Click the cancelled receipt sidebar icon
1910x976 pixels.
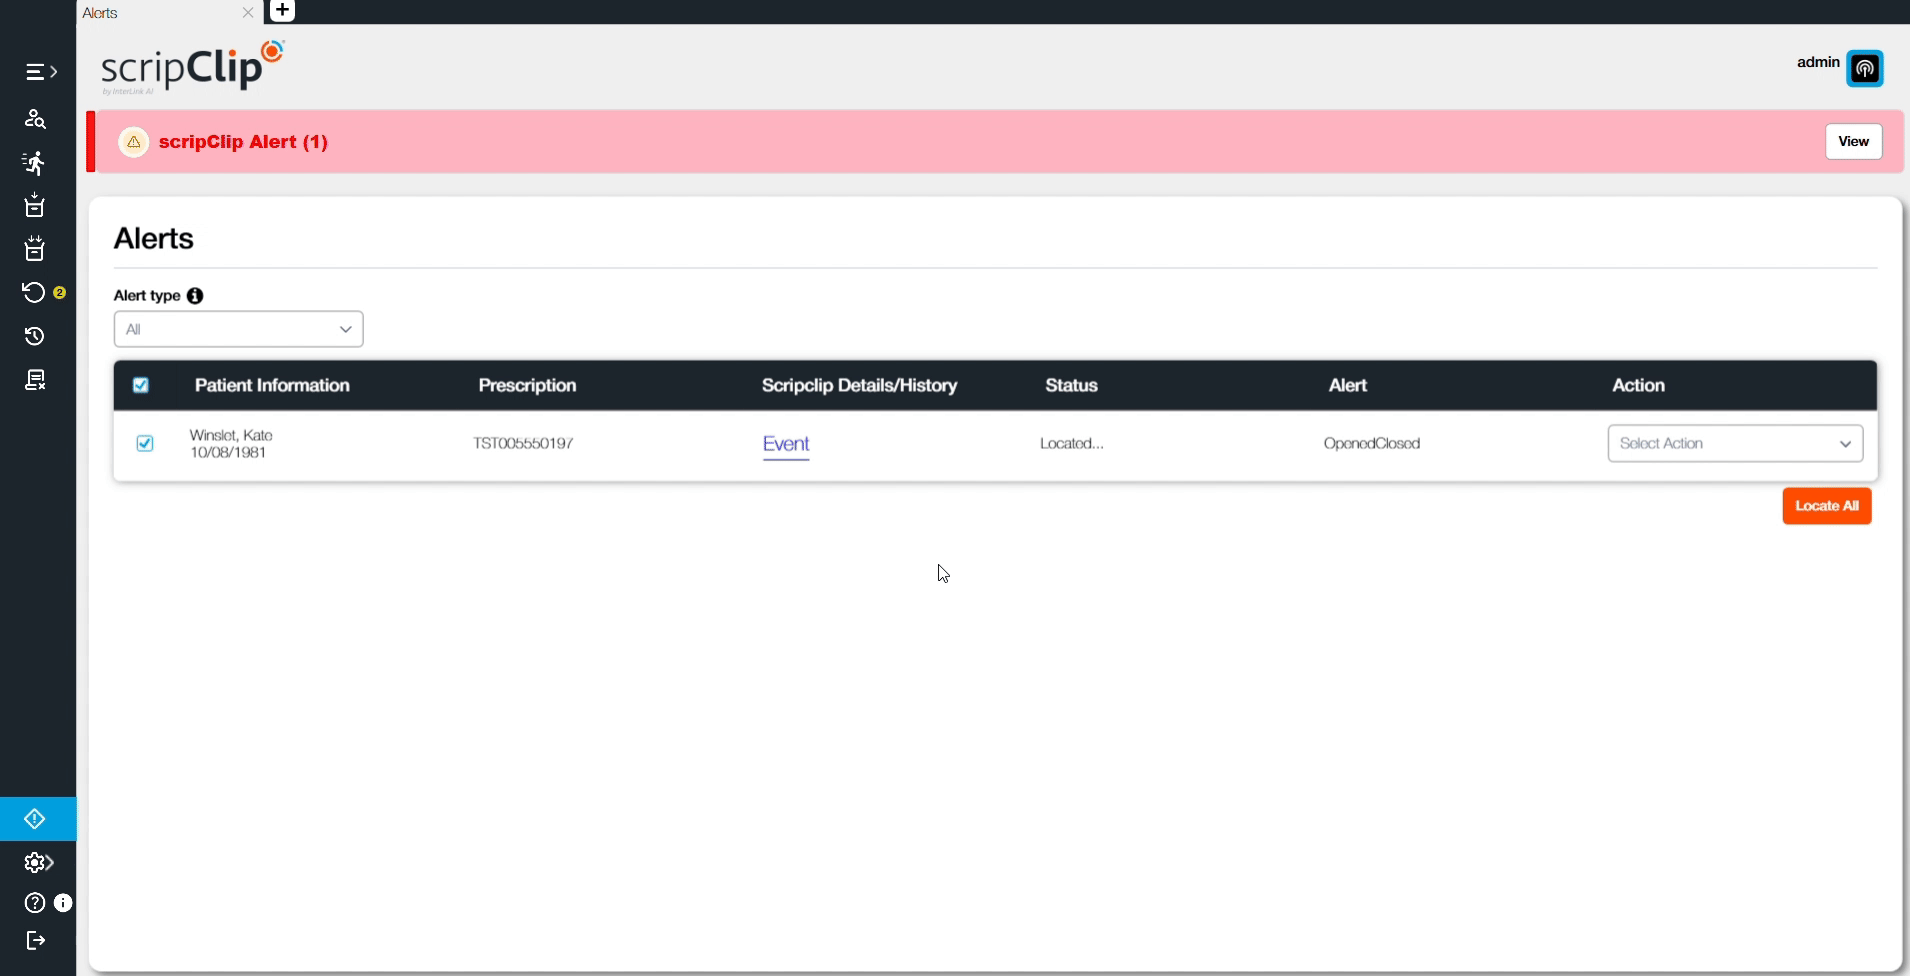[35, 380]
